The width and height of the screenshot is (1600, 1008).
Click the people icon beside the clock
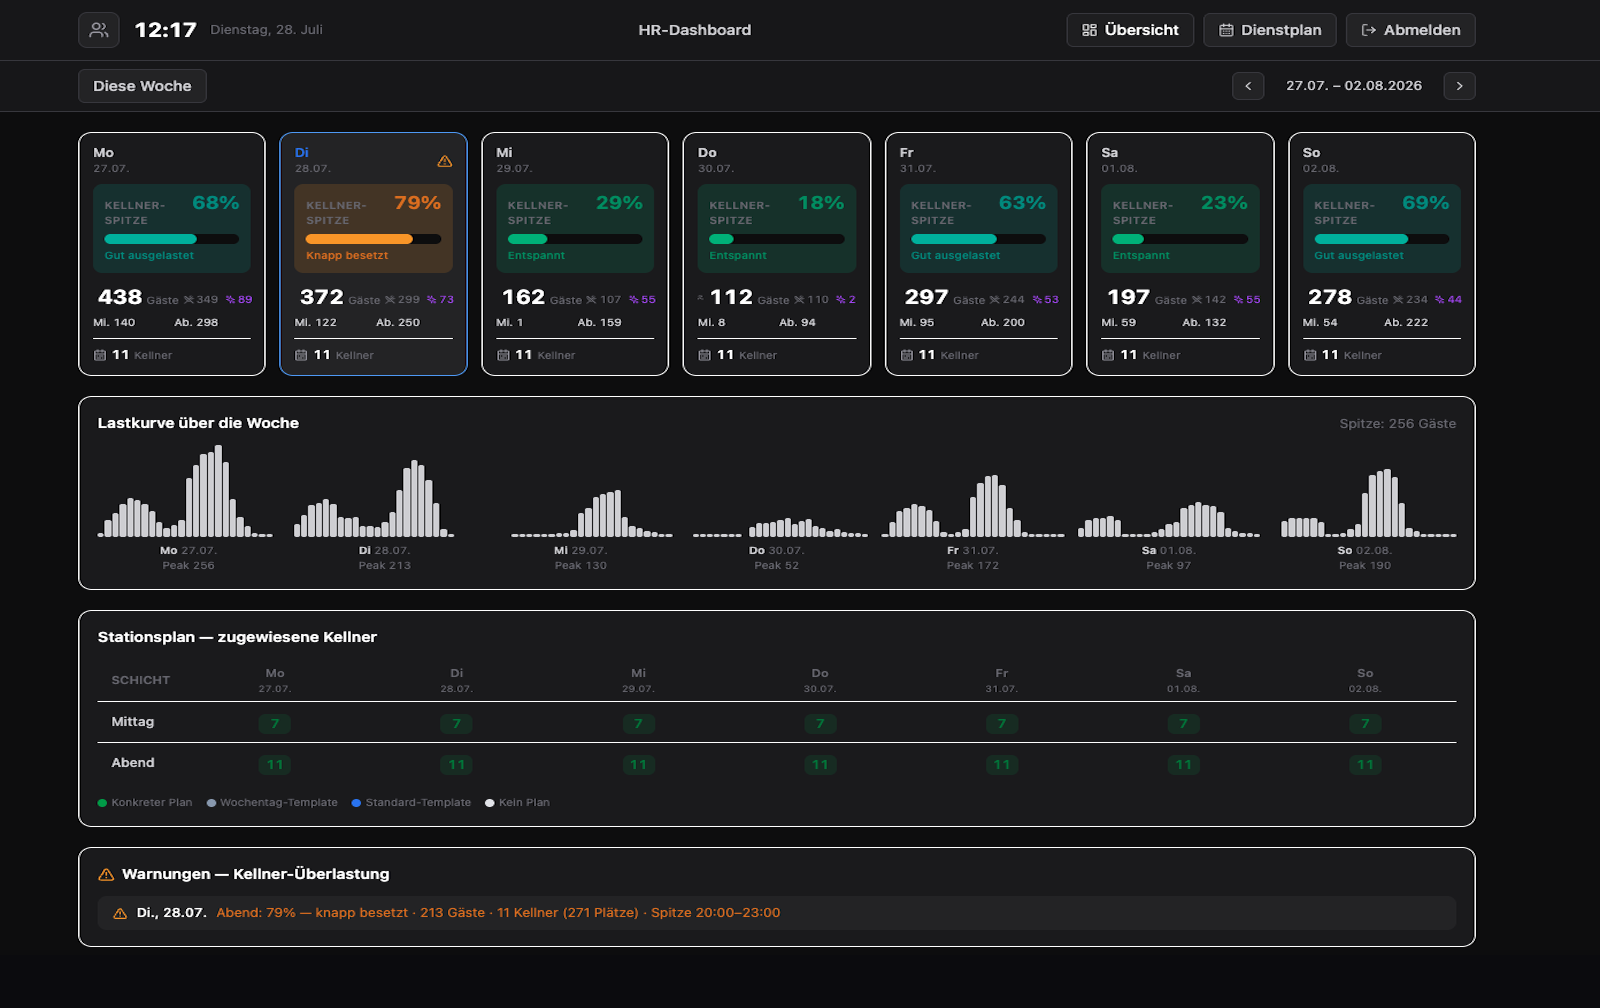[x=99, y=30]
